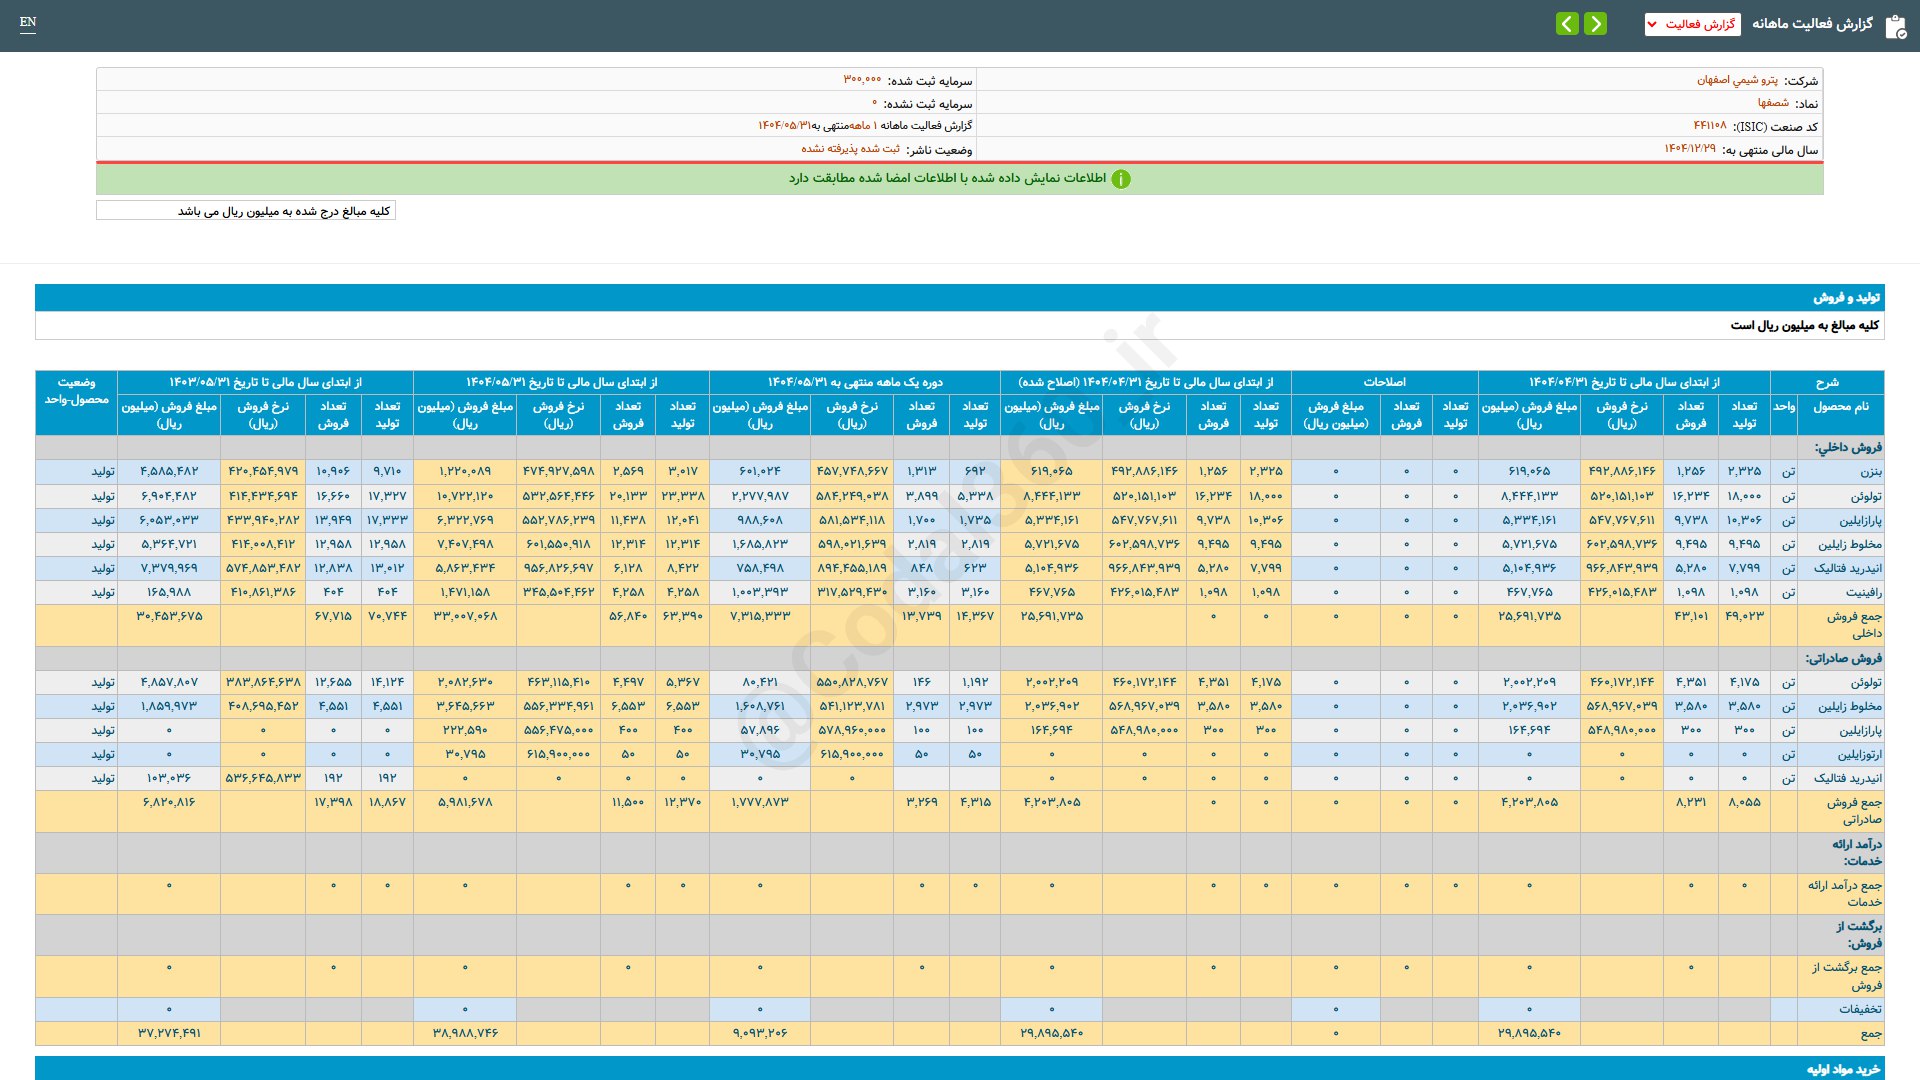Click the clipboard report icon
The width and height of the screenshot is (1920, 1080).
click(x=1895, y=26)
